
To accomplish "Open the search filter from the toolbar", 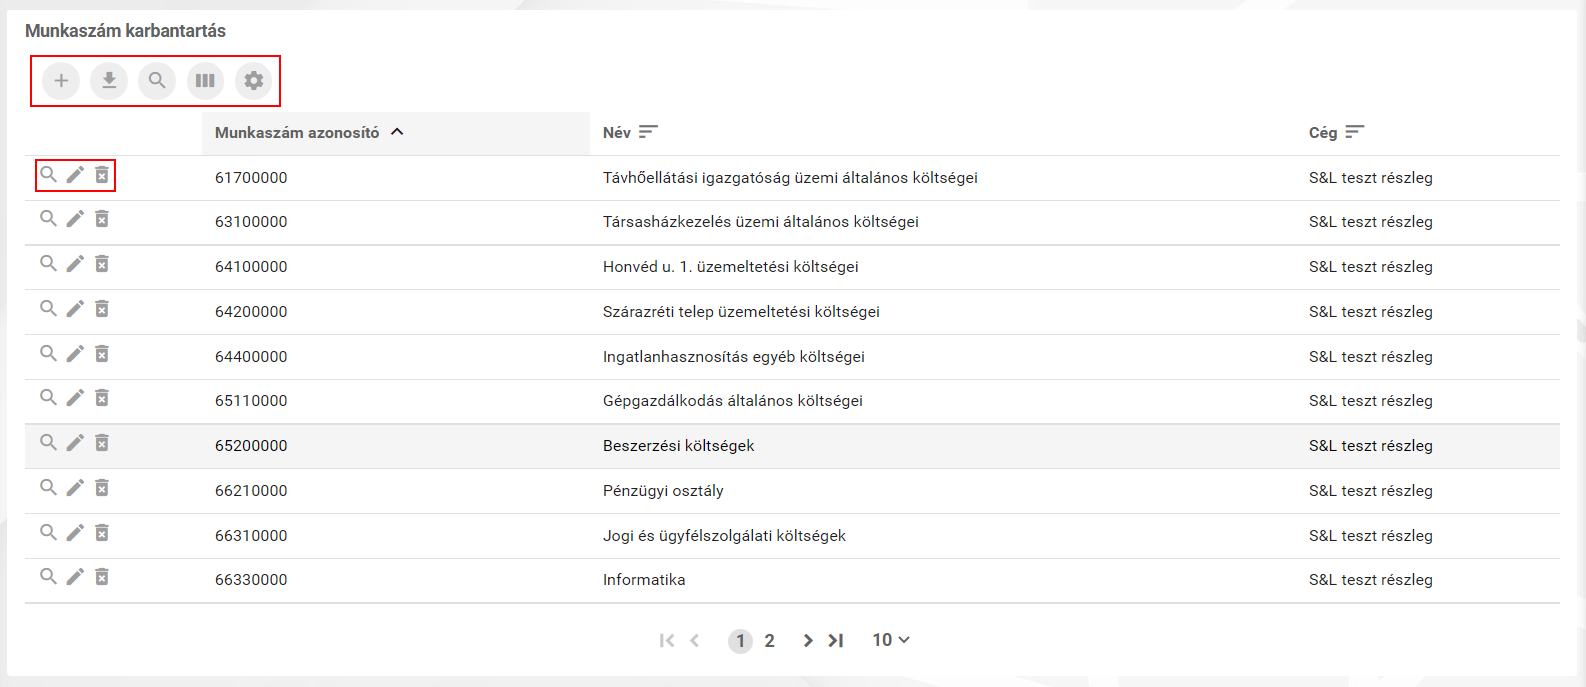I will point(157,81).
